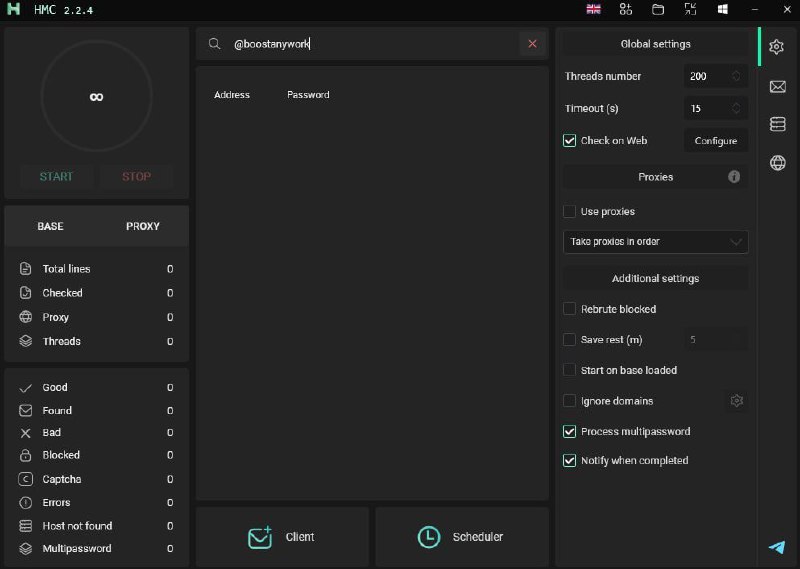Adjust the Threads number stepper arrows
This screenshot has width=800, height=569.
[x=736, y=76]
